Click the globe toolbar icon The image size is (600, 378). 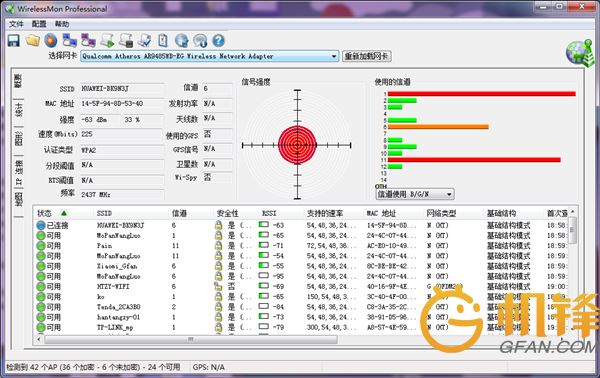182,40
